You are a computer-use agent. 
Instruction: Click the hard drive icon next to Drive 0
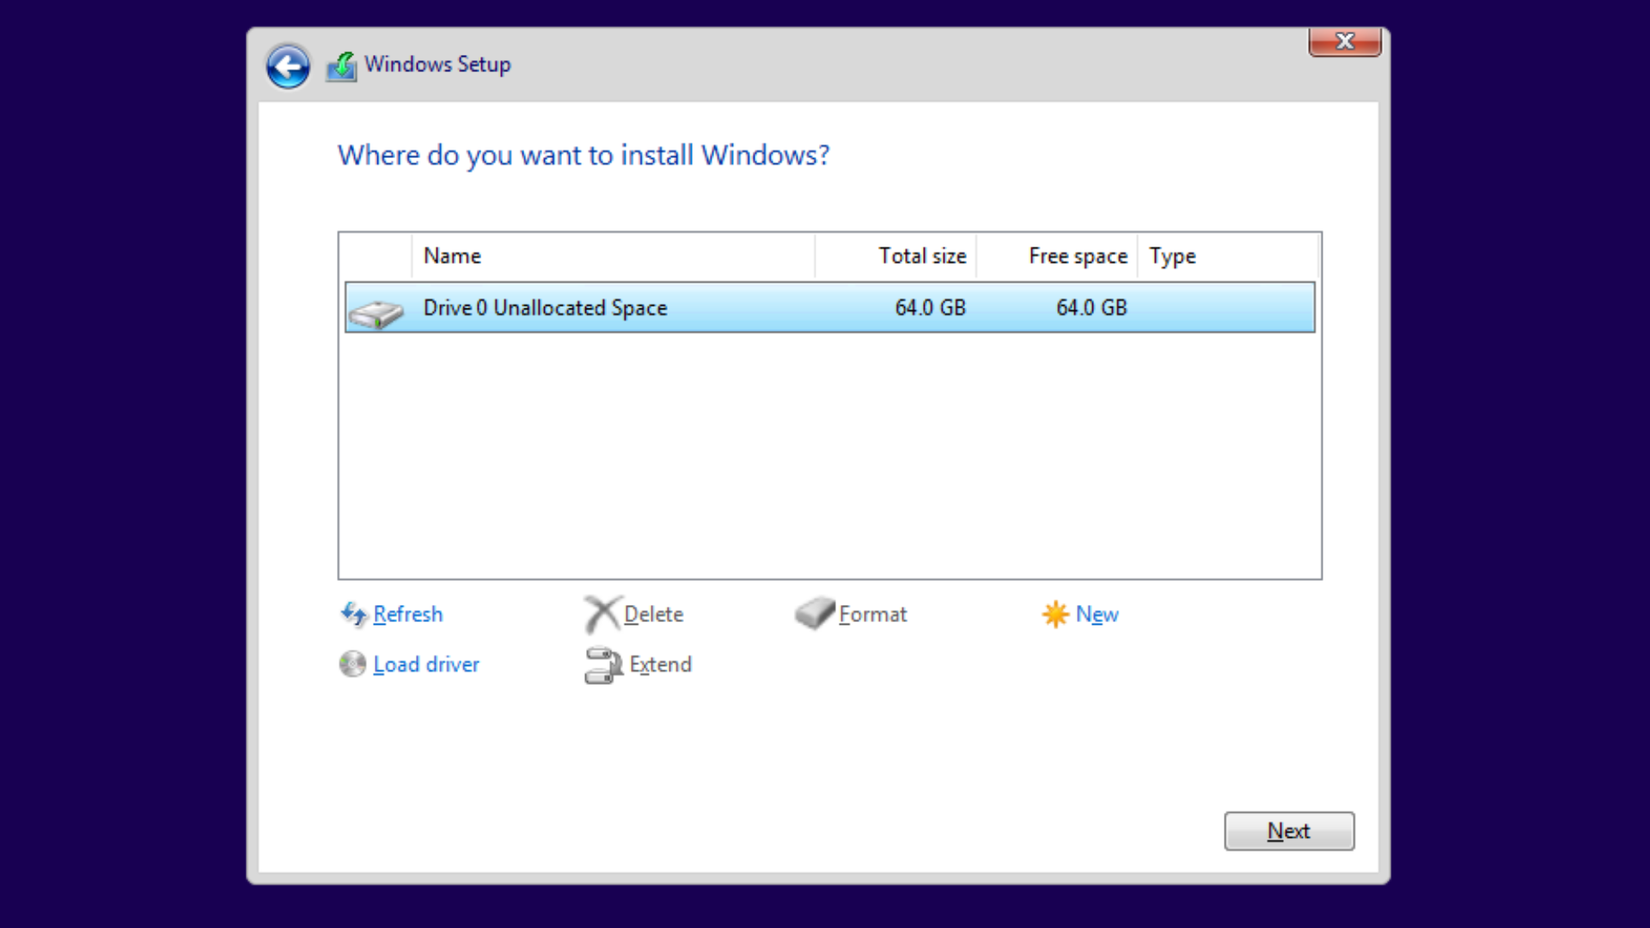pyautogui.click(x=377, y=308)
